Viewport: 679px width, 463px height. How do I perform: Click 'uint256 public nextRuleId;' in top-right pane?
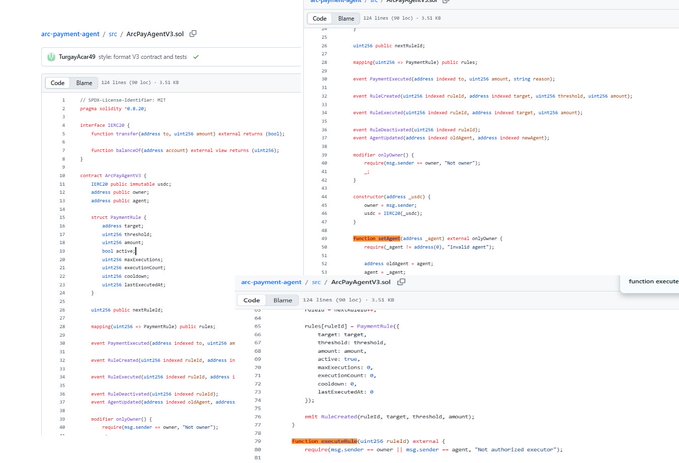[389, 45]
